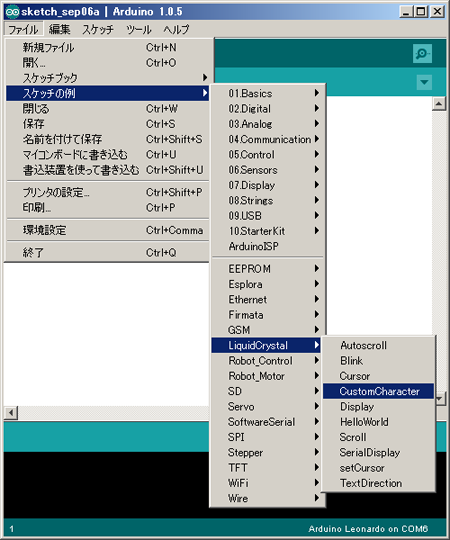Viewport: 450px width, 540px height.
Task: Select 開く... menu entry
Action: pos(107,63)
